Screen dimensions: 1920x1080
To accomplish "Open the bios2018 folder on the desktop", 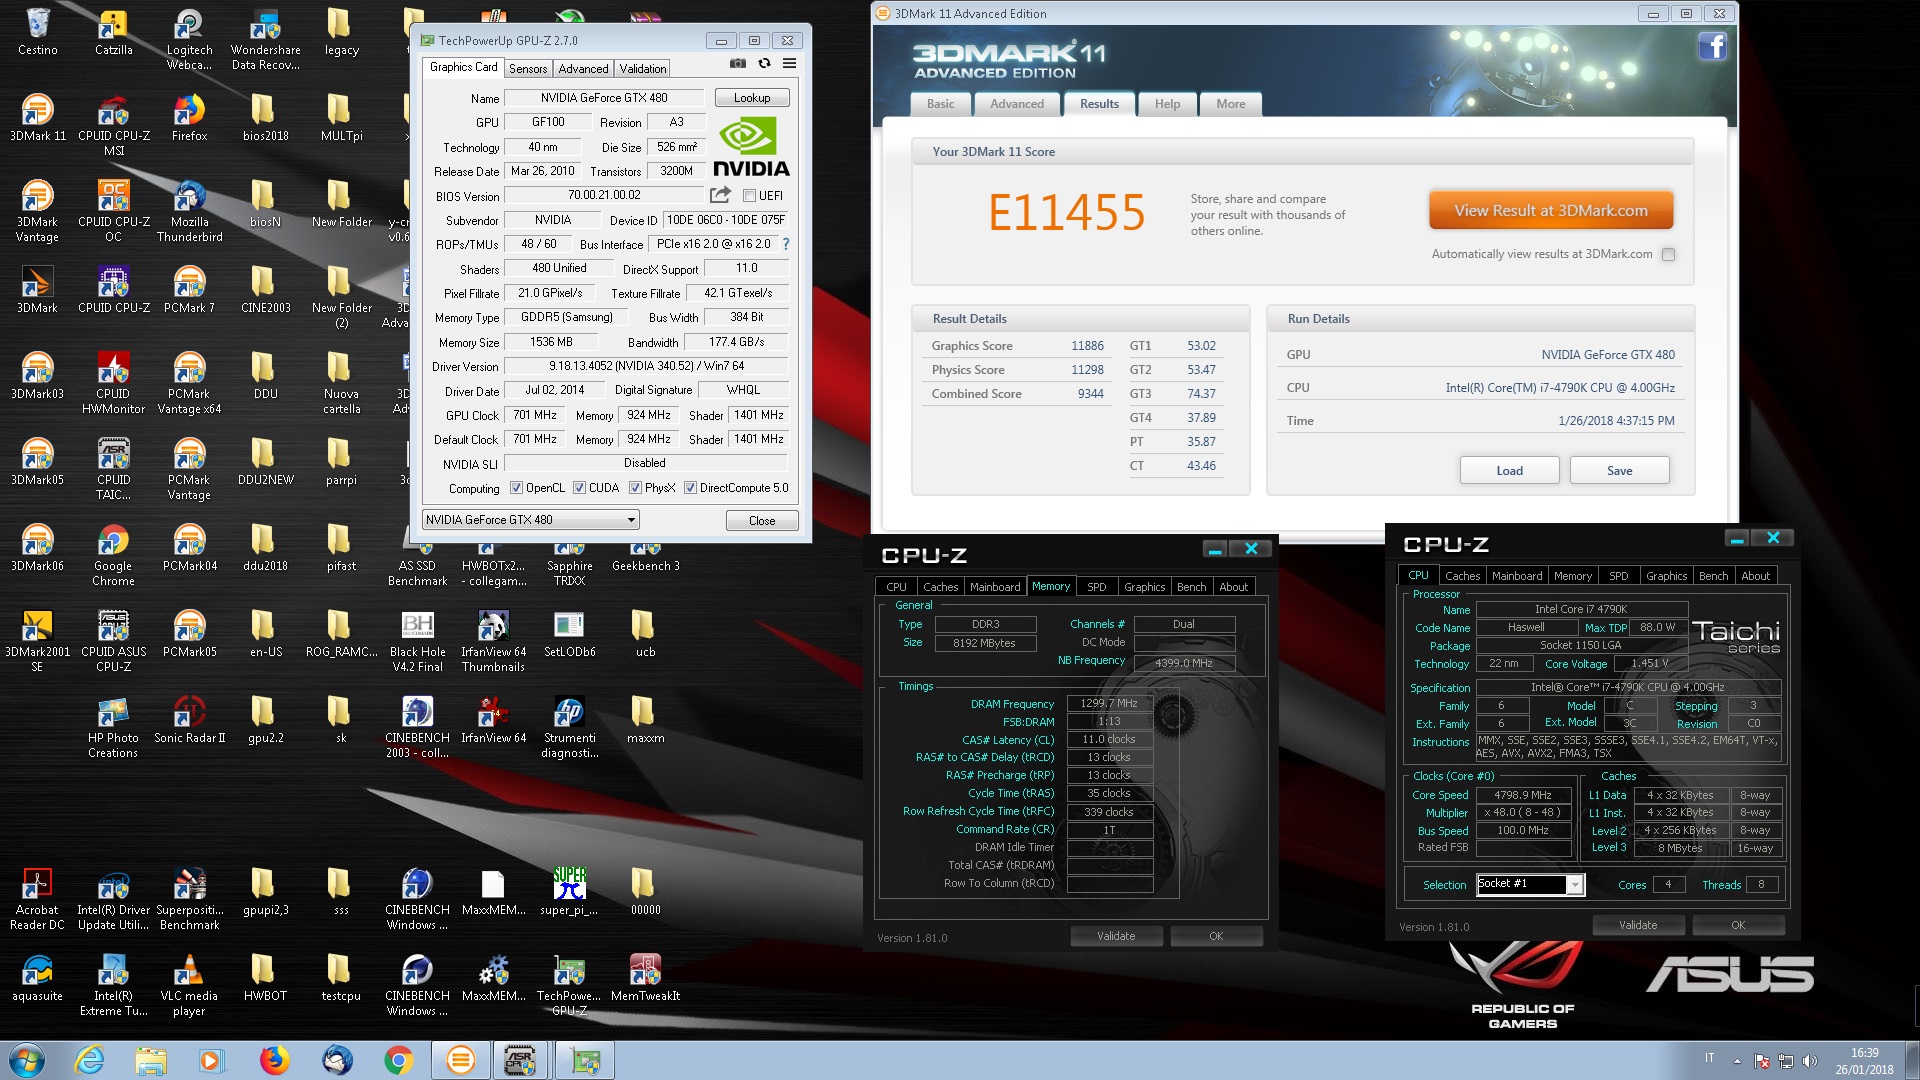I will 265,119.
